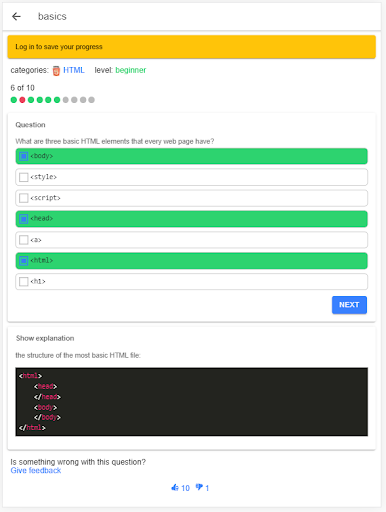The width and height of the screenshot is (386, 512).
Task: Click the NEXT button
Action: pyautogui.click(x=349, y=305)
